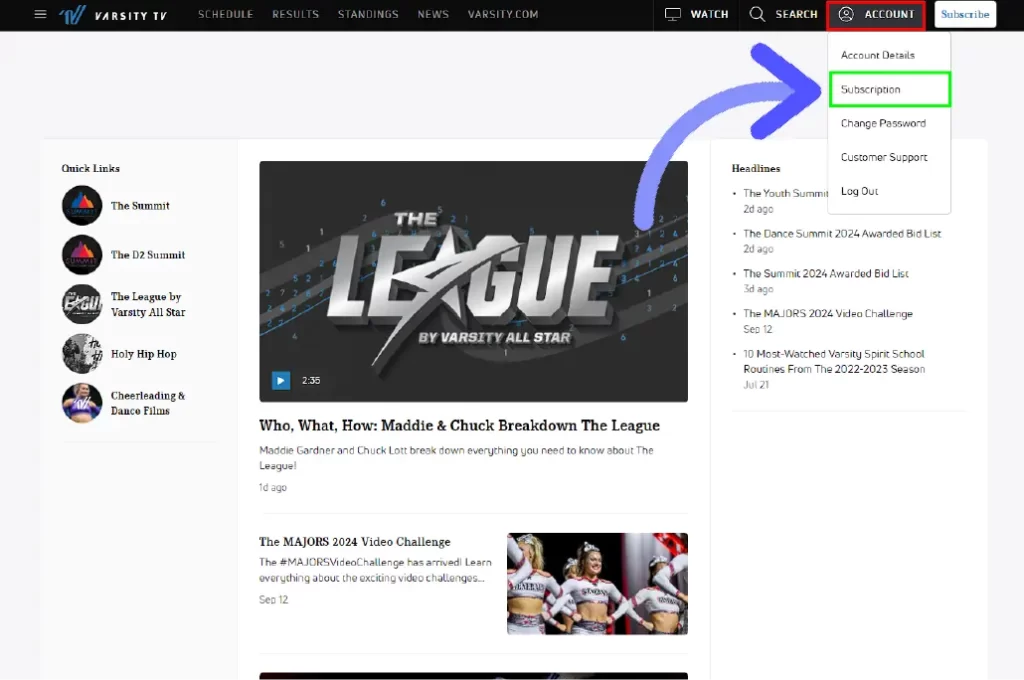Open Holy Hip Hop quick link text

click(144, 353)
